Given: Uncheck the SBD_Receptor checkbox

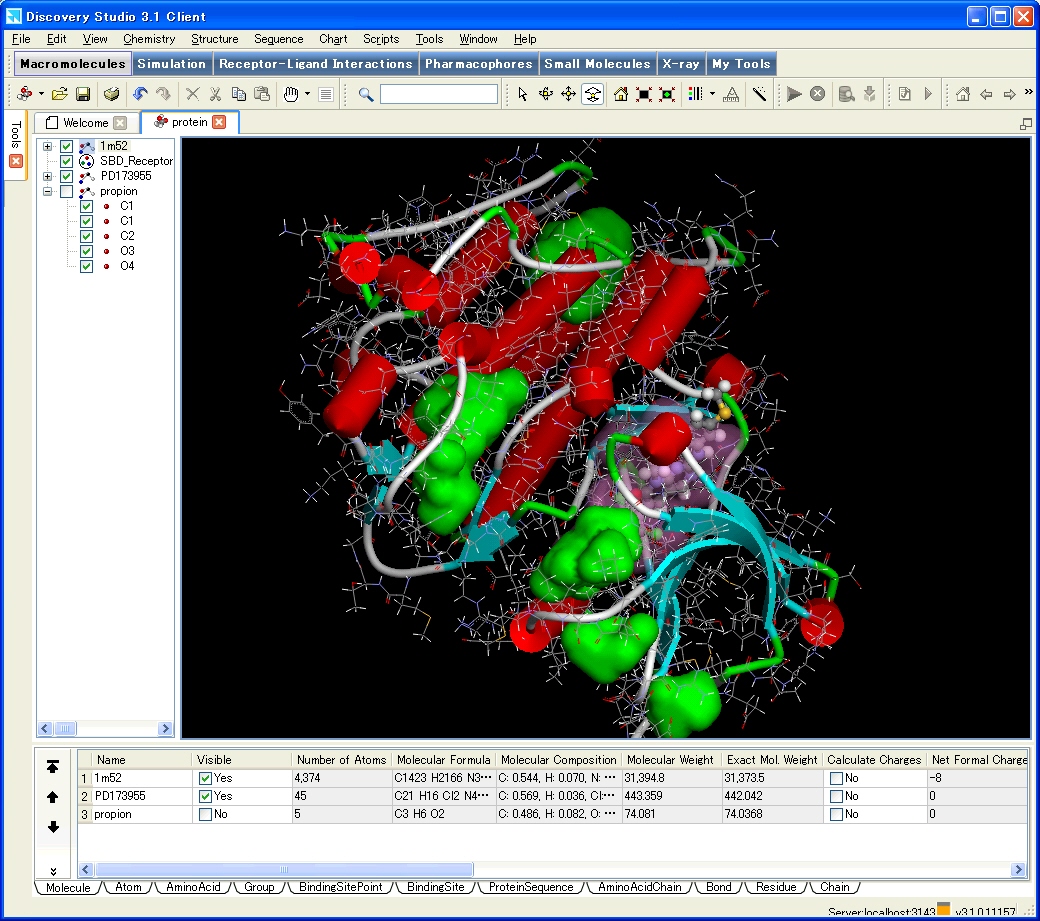Looking at the screenshot, I should click(x=66, y=161).
